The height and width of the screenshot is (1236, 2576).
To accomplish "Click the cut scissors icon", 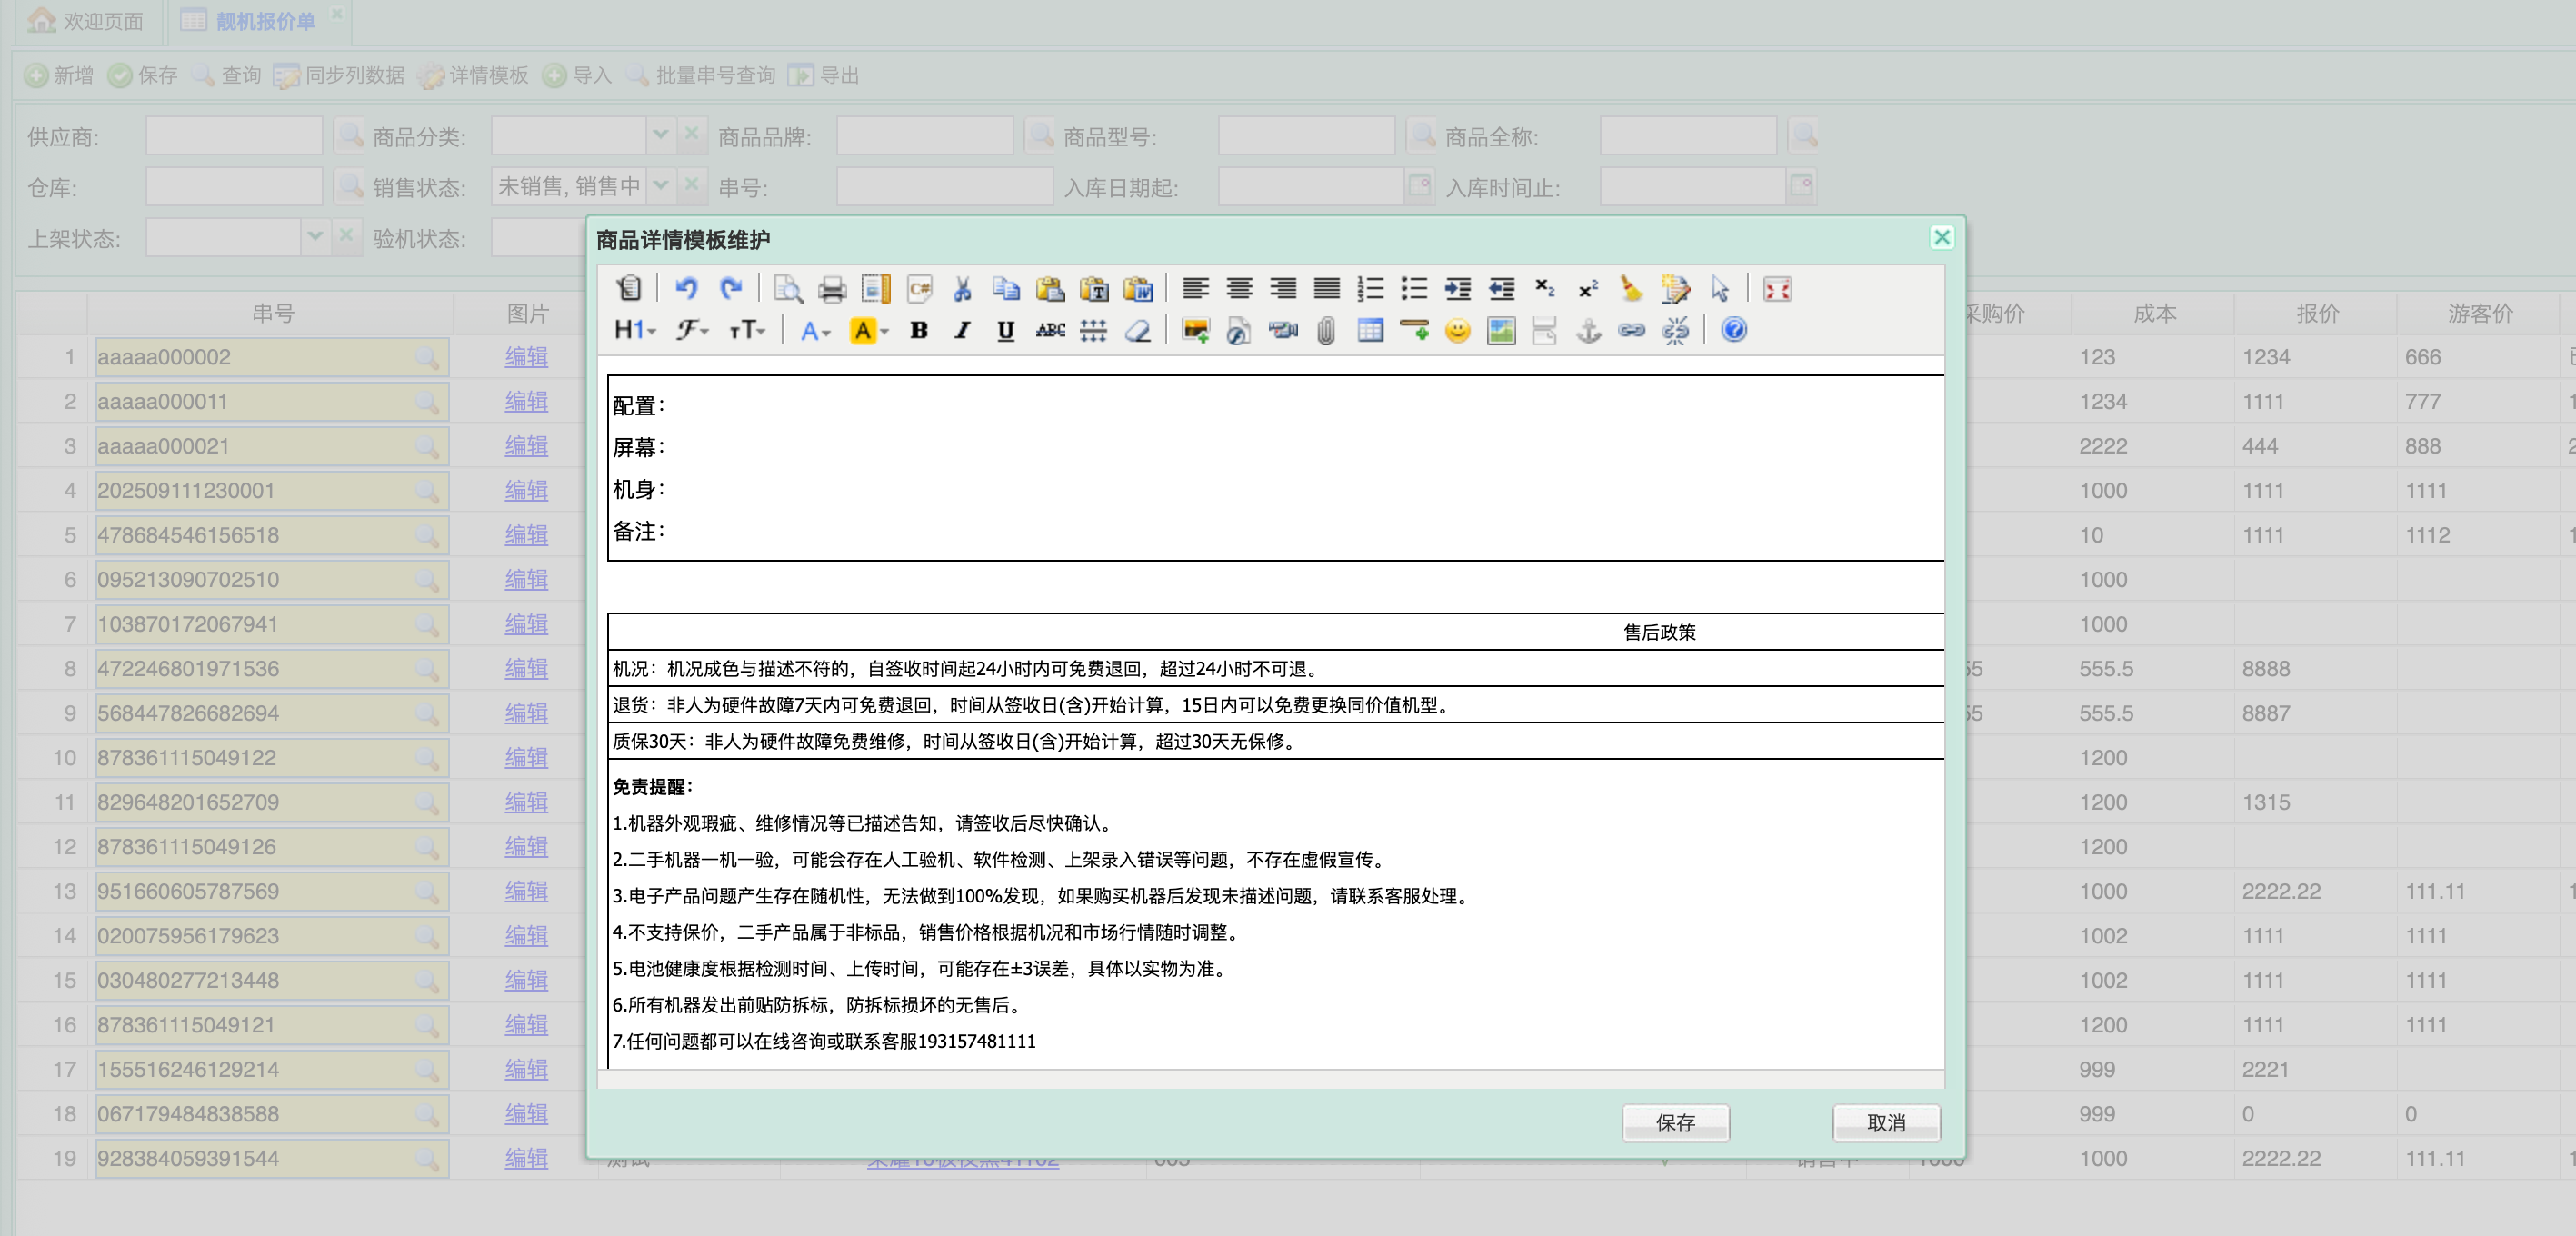I will click(962, 289).
